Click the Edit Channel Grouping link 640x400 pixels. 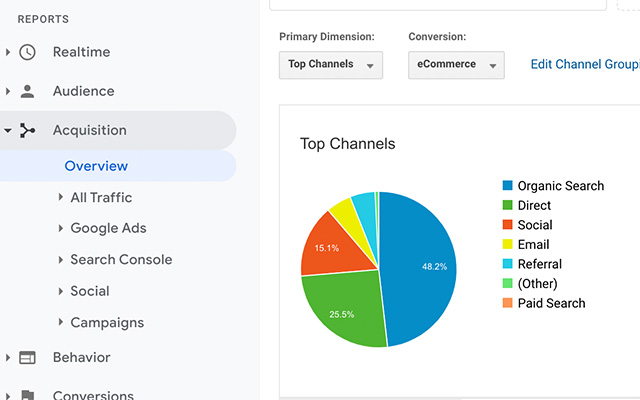tap(584, 64)
